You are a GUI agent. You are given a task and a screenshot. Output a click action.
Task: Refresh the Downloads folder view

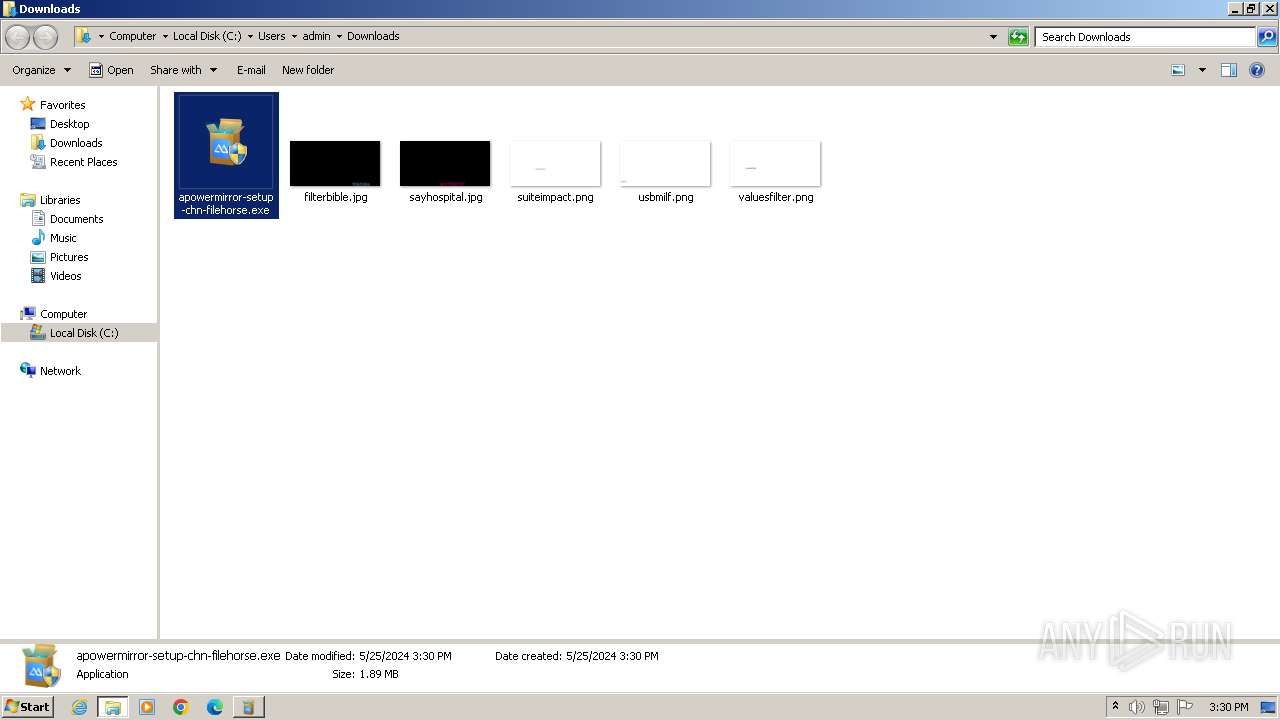[1018, 37]
